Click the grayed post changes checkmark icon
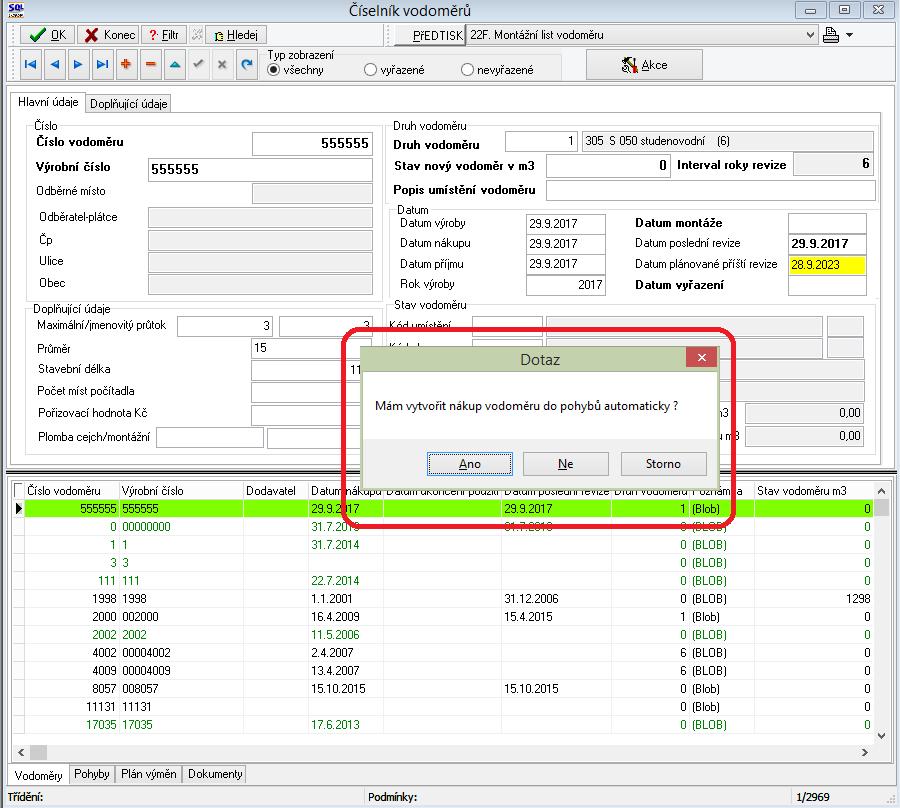 coord(198,65)
